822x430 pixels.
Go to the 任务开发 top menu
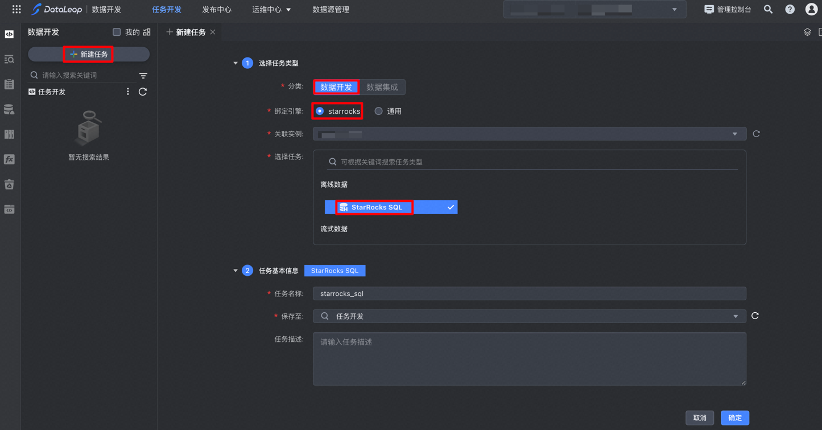point(167,9)
